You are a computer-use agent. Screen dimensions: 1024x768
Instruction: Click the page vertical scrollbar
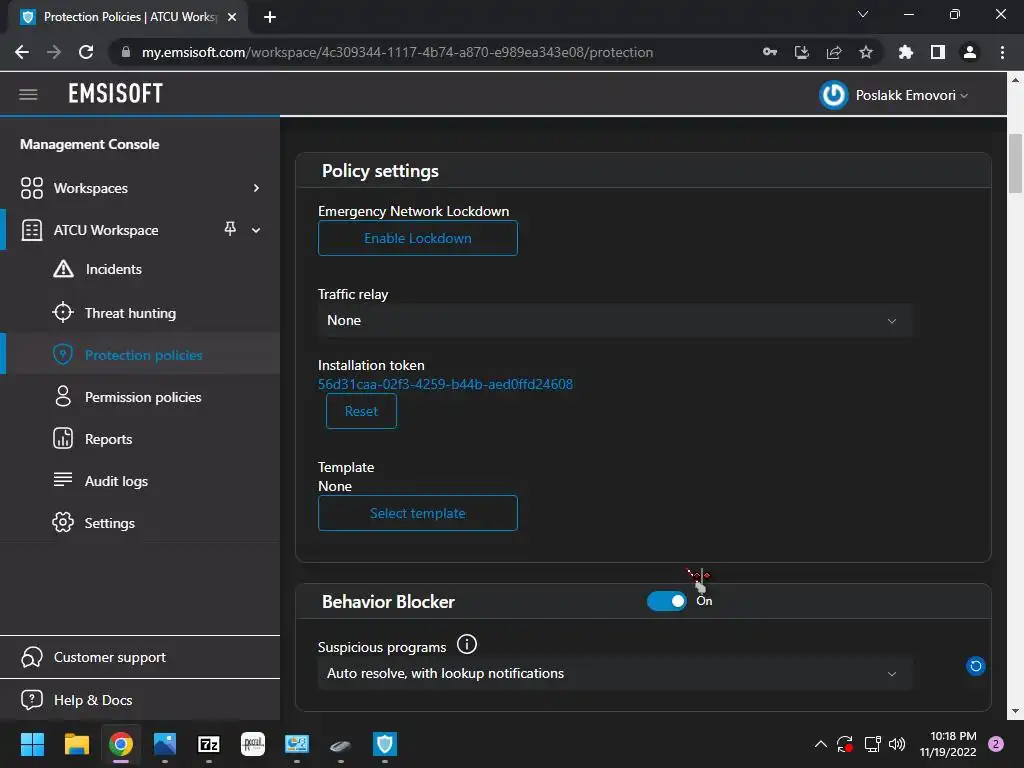[x=1015, y=163]
